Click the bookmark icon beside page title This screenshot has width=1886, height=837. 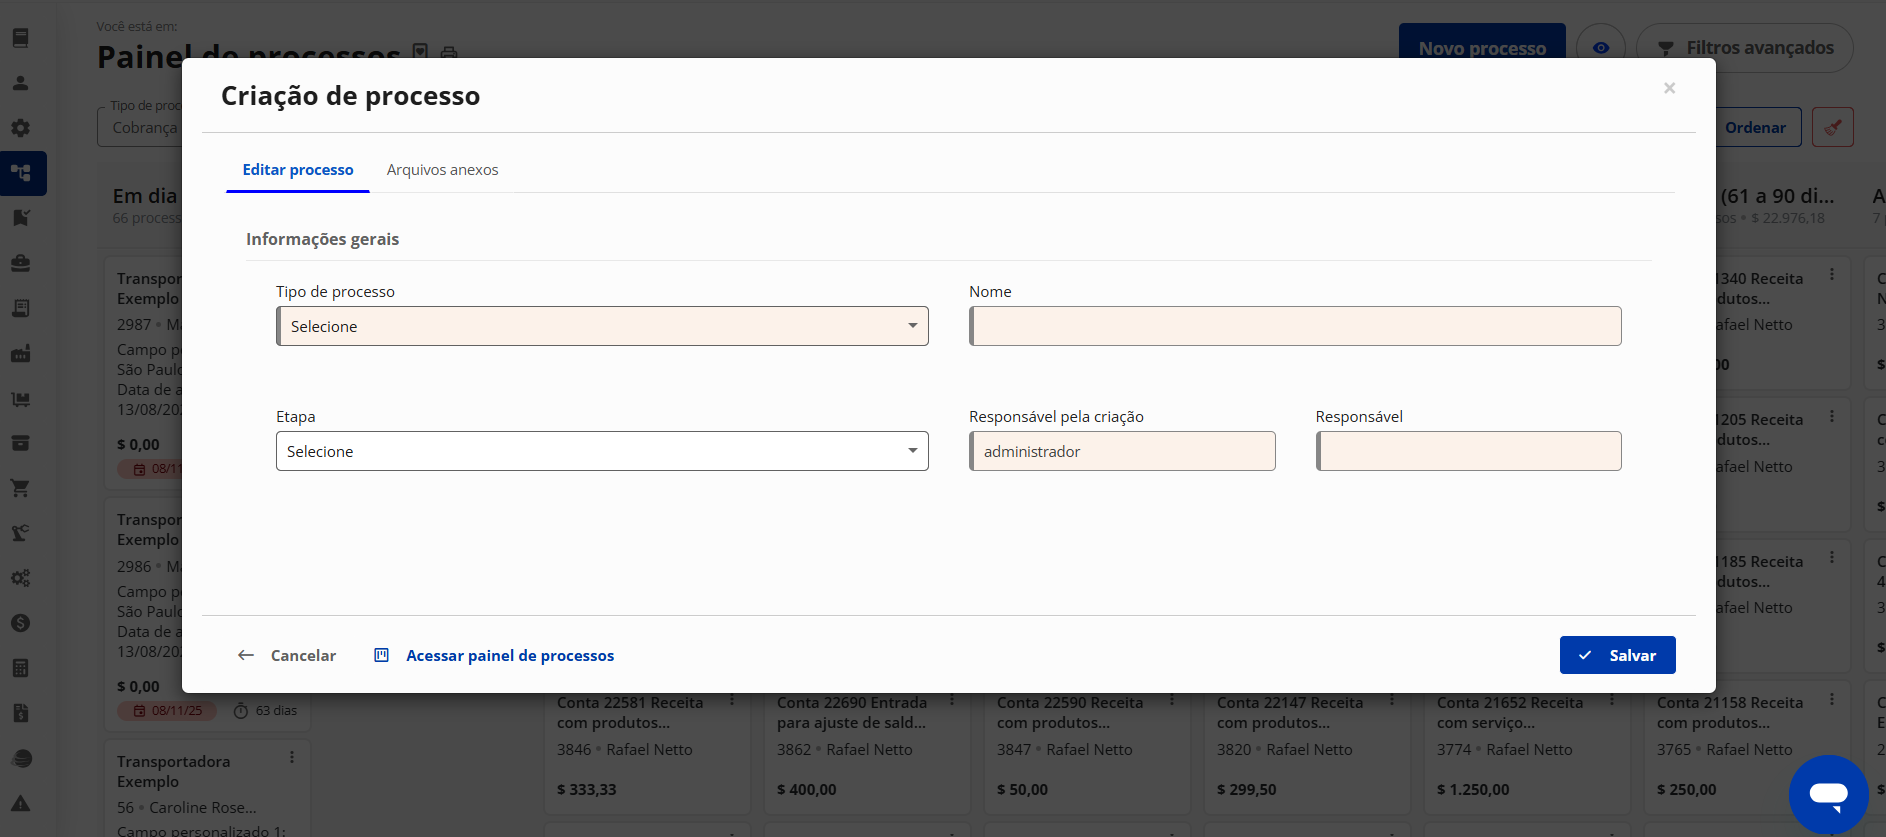tap(421, 51)
